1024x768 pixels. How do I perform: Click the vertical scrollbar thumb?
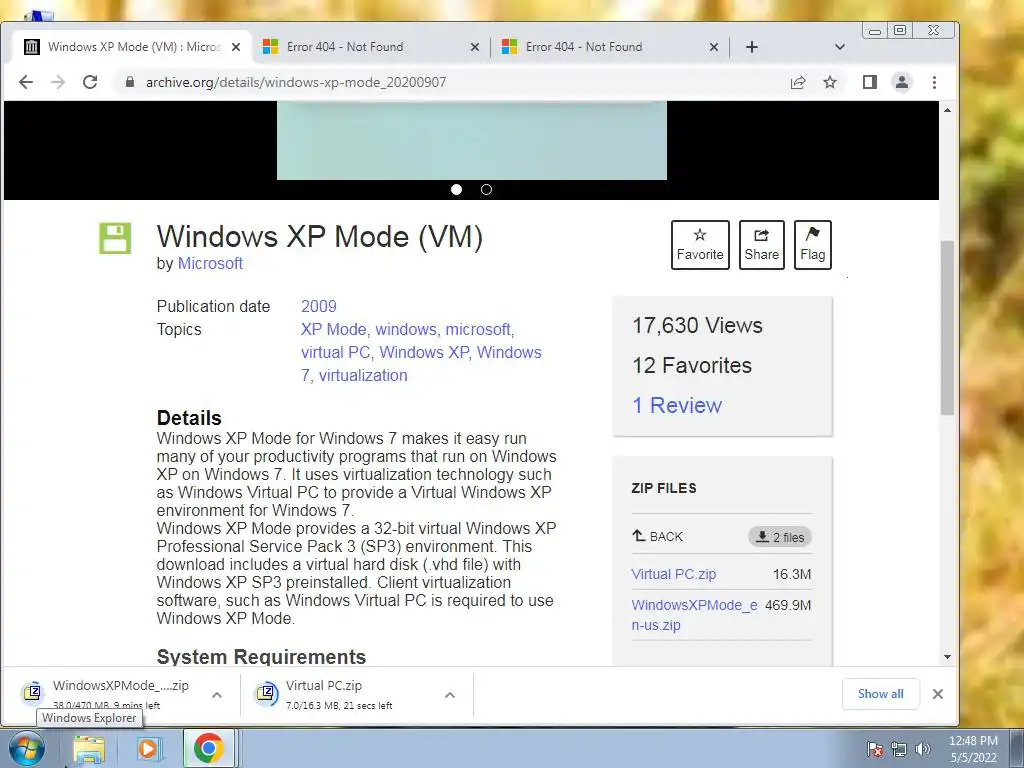[948, 327]
